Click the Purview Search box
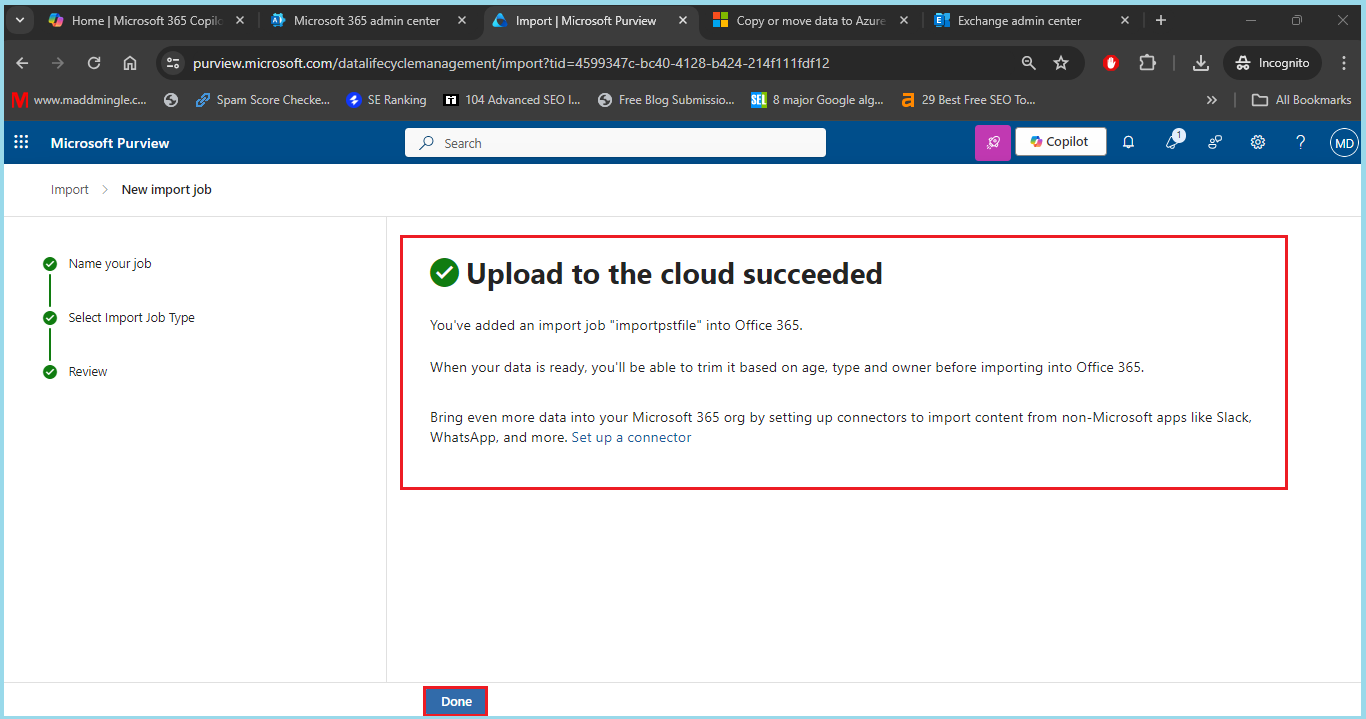 tap(615, 143)
